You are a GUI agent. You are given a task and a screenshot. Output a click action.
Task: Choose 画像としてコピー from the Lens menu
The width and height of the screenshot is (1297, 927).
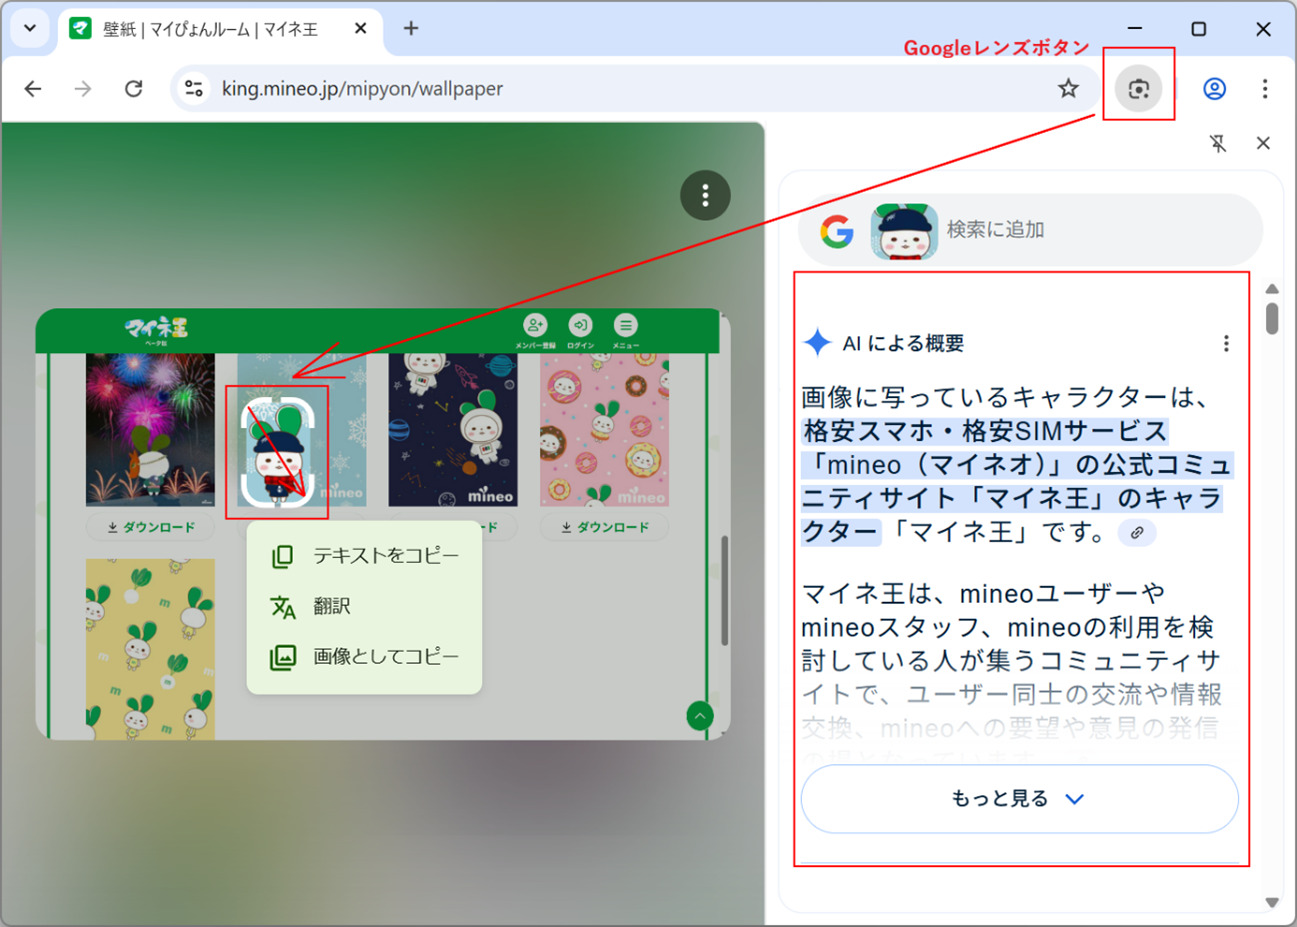point(365,657)
